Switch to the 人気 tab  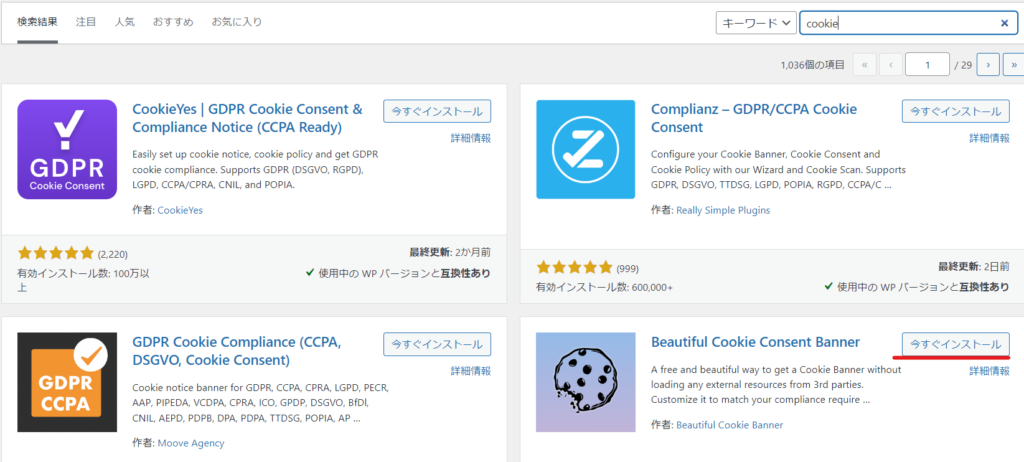point(124,21)
